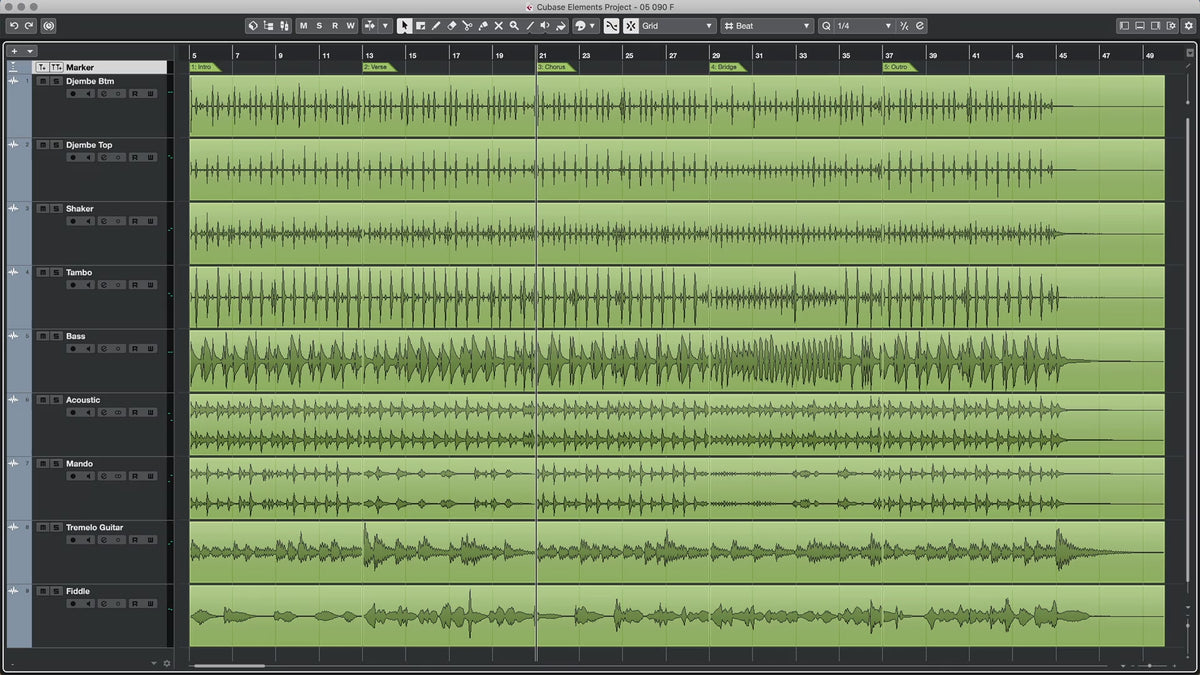This screenshot has width=1200, height=675.
Task: Select the Draw pencil tool
Action: point(436,26)
